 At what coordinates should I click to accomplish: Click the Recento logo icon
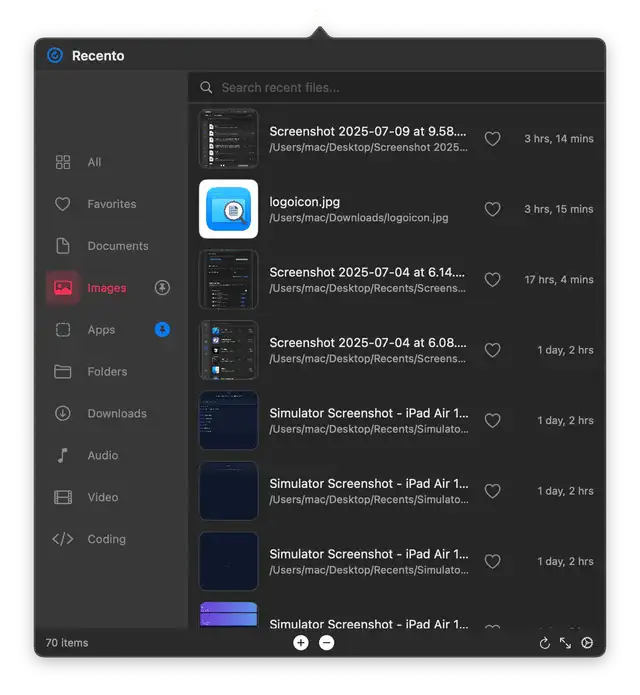point(55,55)
